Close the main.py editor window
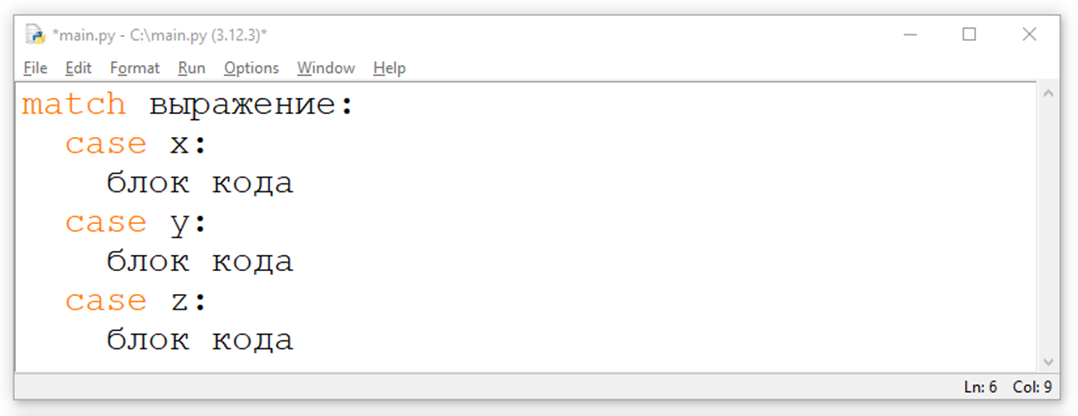 (x=1029, y=34)
